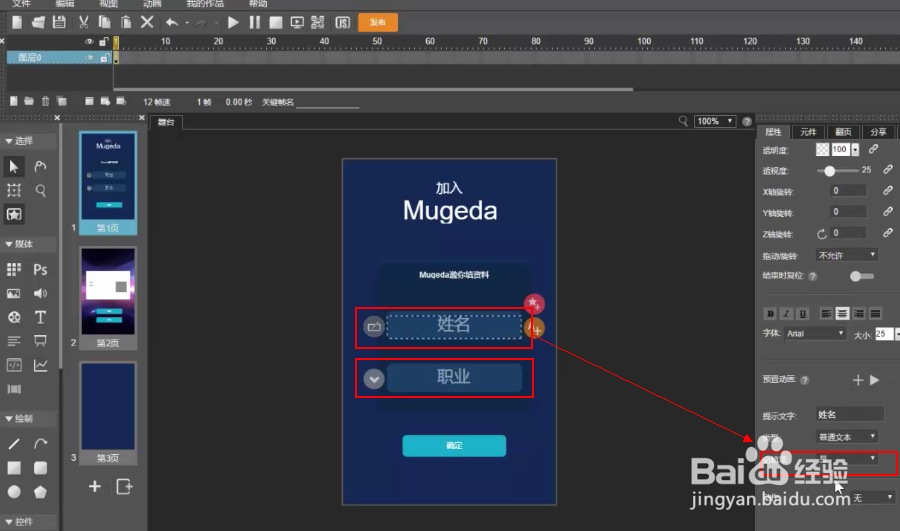The width and height of the screenshot is (900, 531).
Task: Switch to the 翻页 tab
Action: click(x=843, y=132)
